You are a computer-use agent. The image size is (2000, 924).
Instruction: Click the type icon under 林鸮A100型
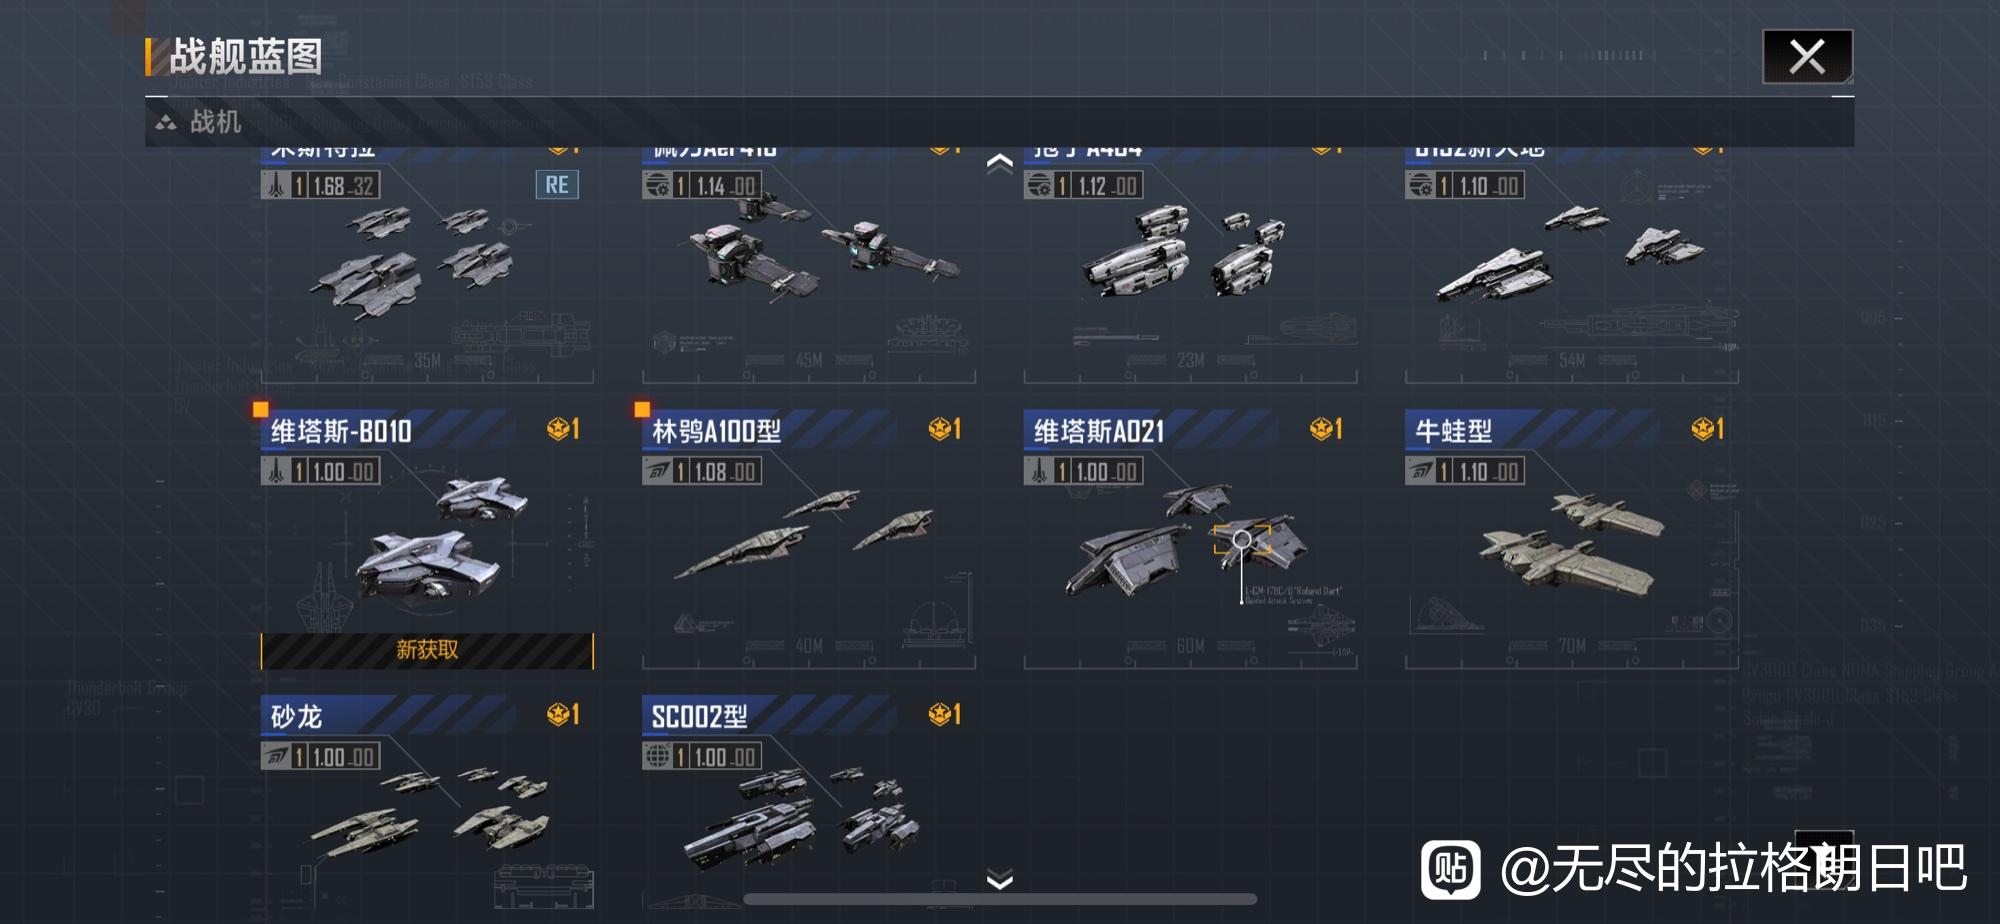657,471
